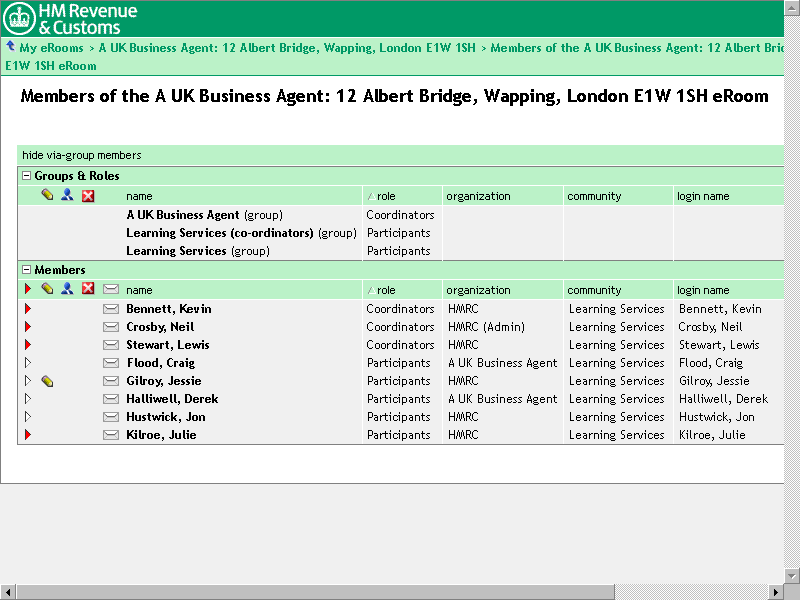Click envelope icon next to Flood, Craig
Image resolution: width=800 pixels, height=600 pixels.
110,363
